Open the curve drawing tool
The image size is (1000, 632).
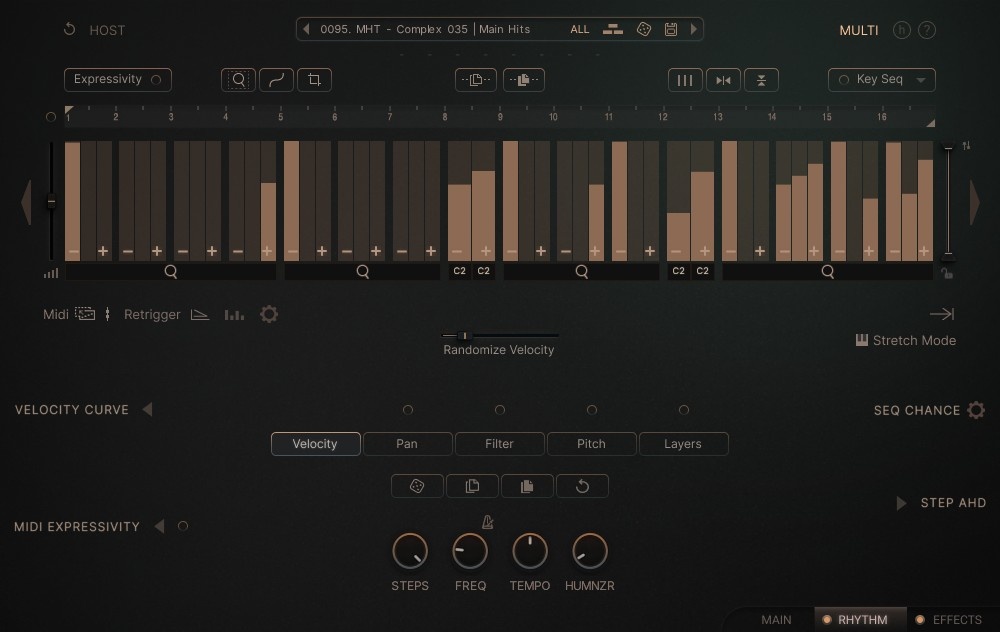click(x=276, y=79)
